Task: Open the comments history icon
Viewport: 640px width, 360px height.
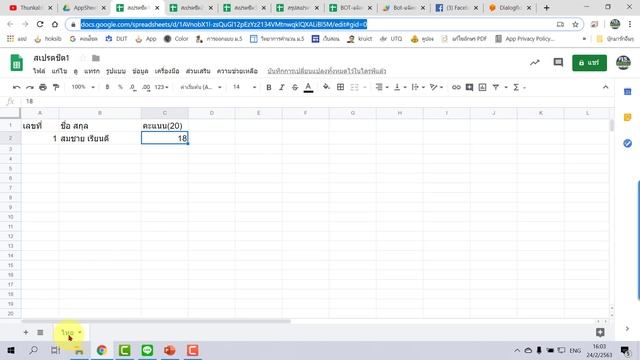Action: pyautogui.click(x=558, y=62)
